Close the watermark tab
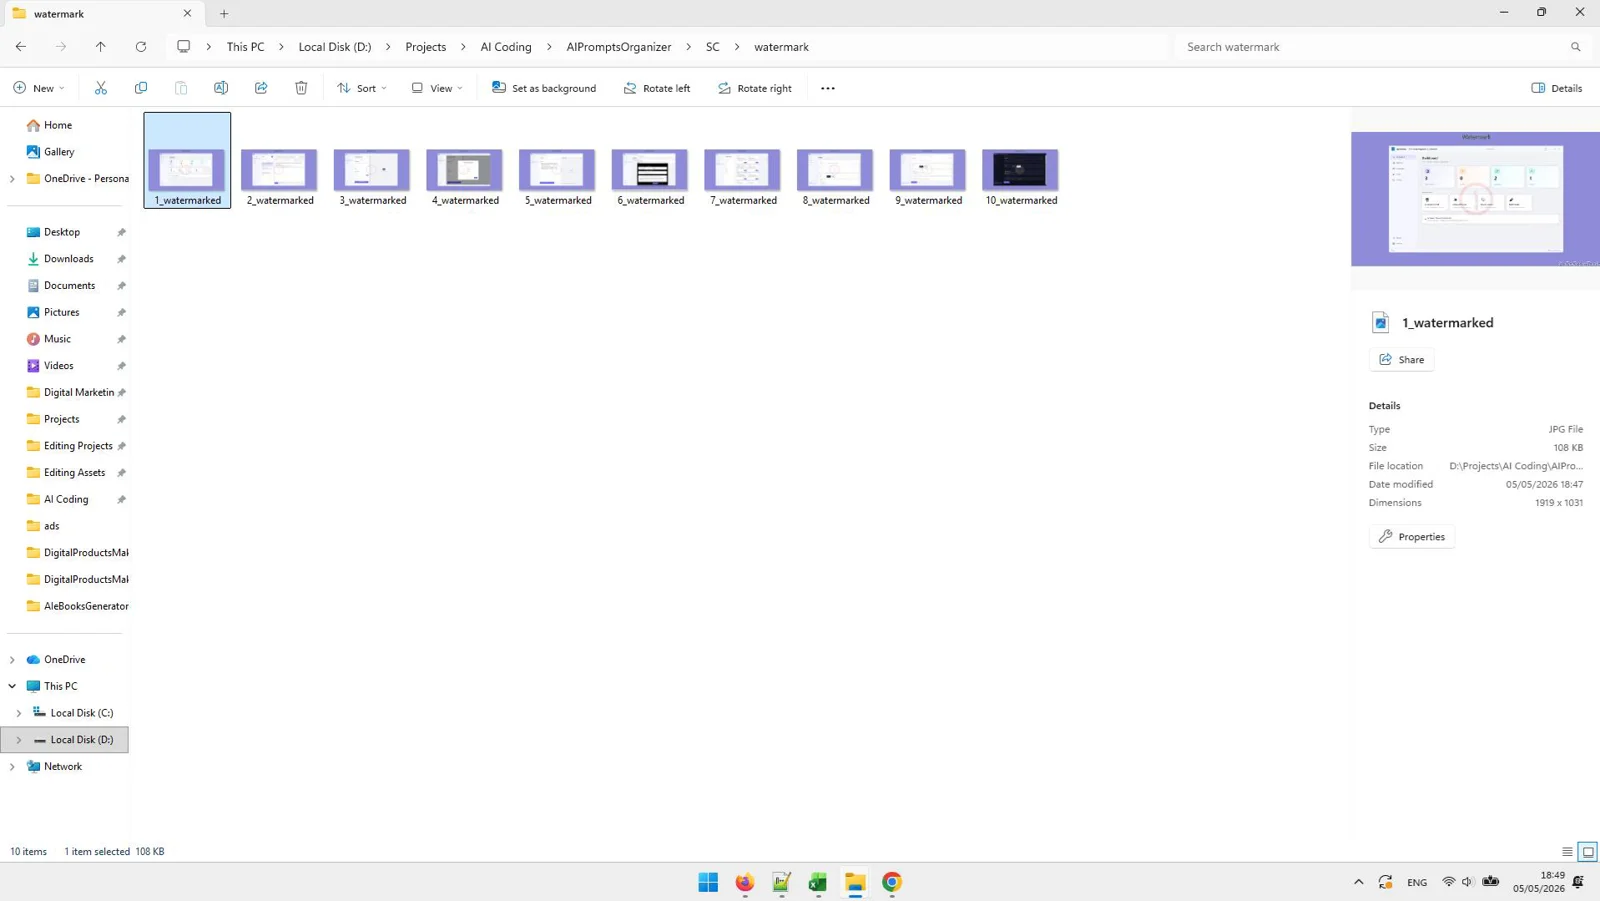Image resolution: width=1600 pixels, height=901 pixels. point(187,14)
